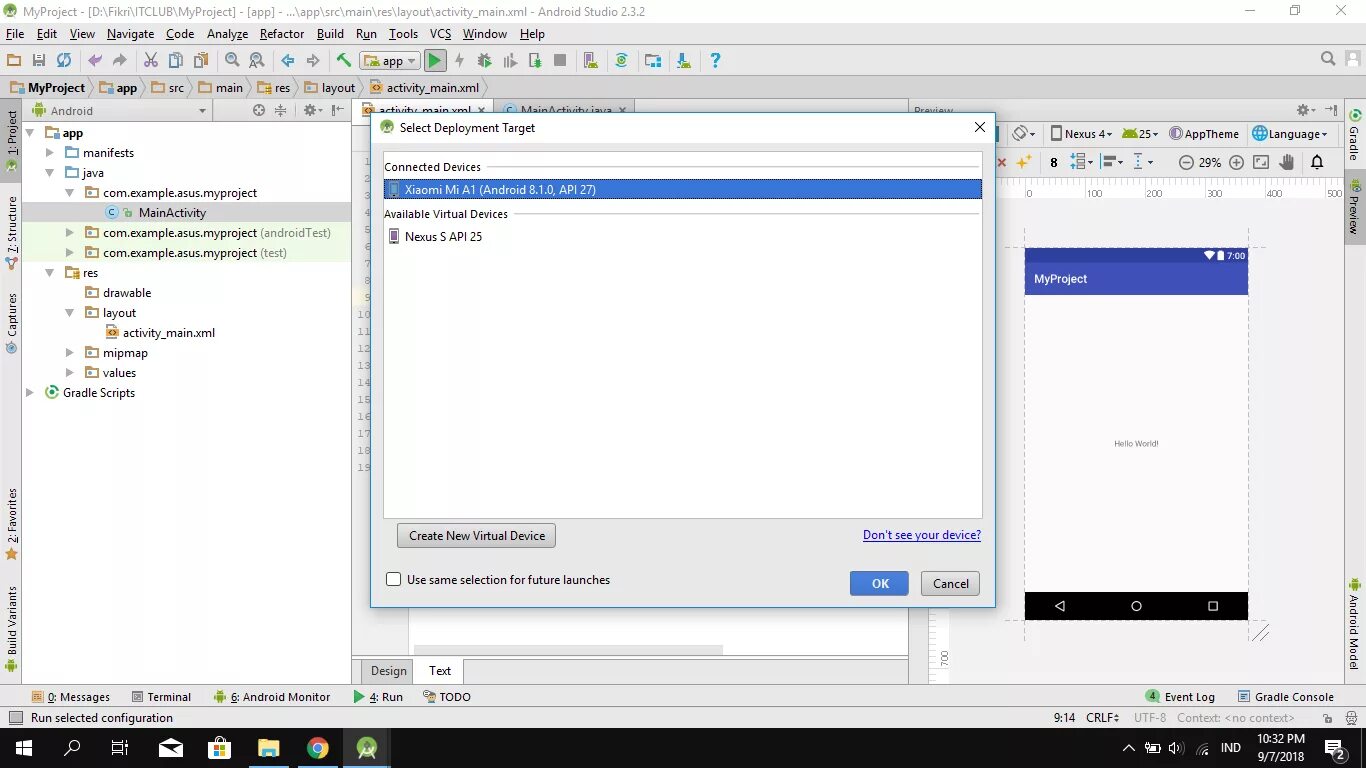
Task: Open the orientation dropdown in preview
Action: tap(1025, 134)
